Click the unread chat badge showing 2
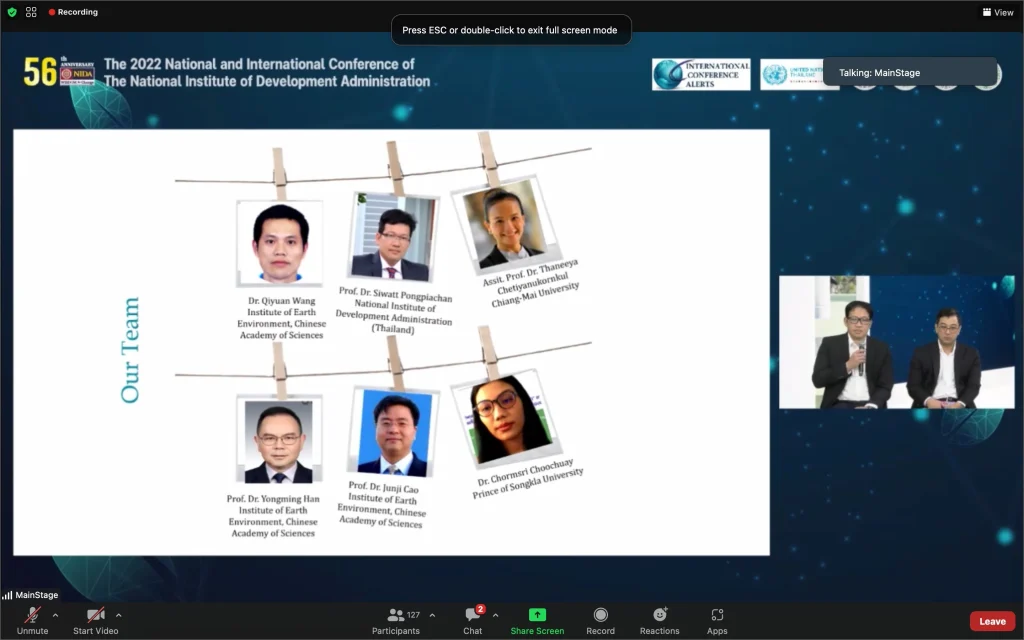The height and width of the screenshot is (640, 1024). [481, 609]
